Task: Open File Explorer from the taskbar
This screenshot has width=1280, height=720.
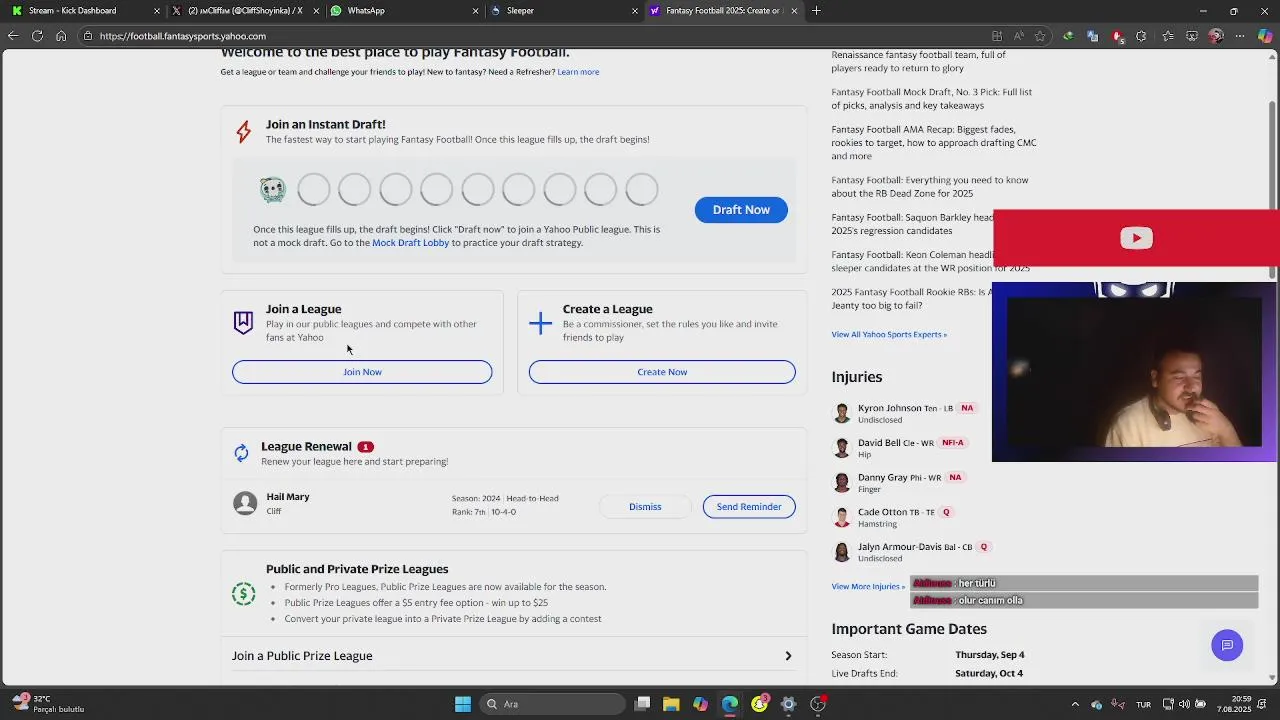Action: tap(671, 704)
